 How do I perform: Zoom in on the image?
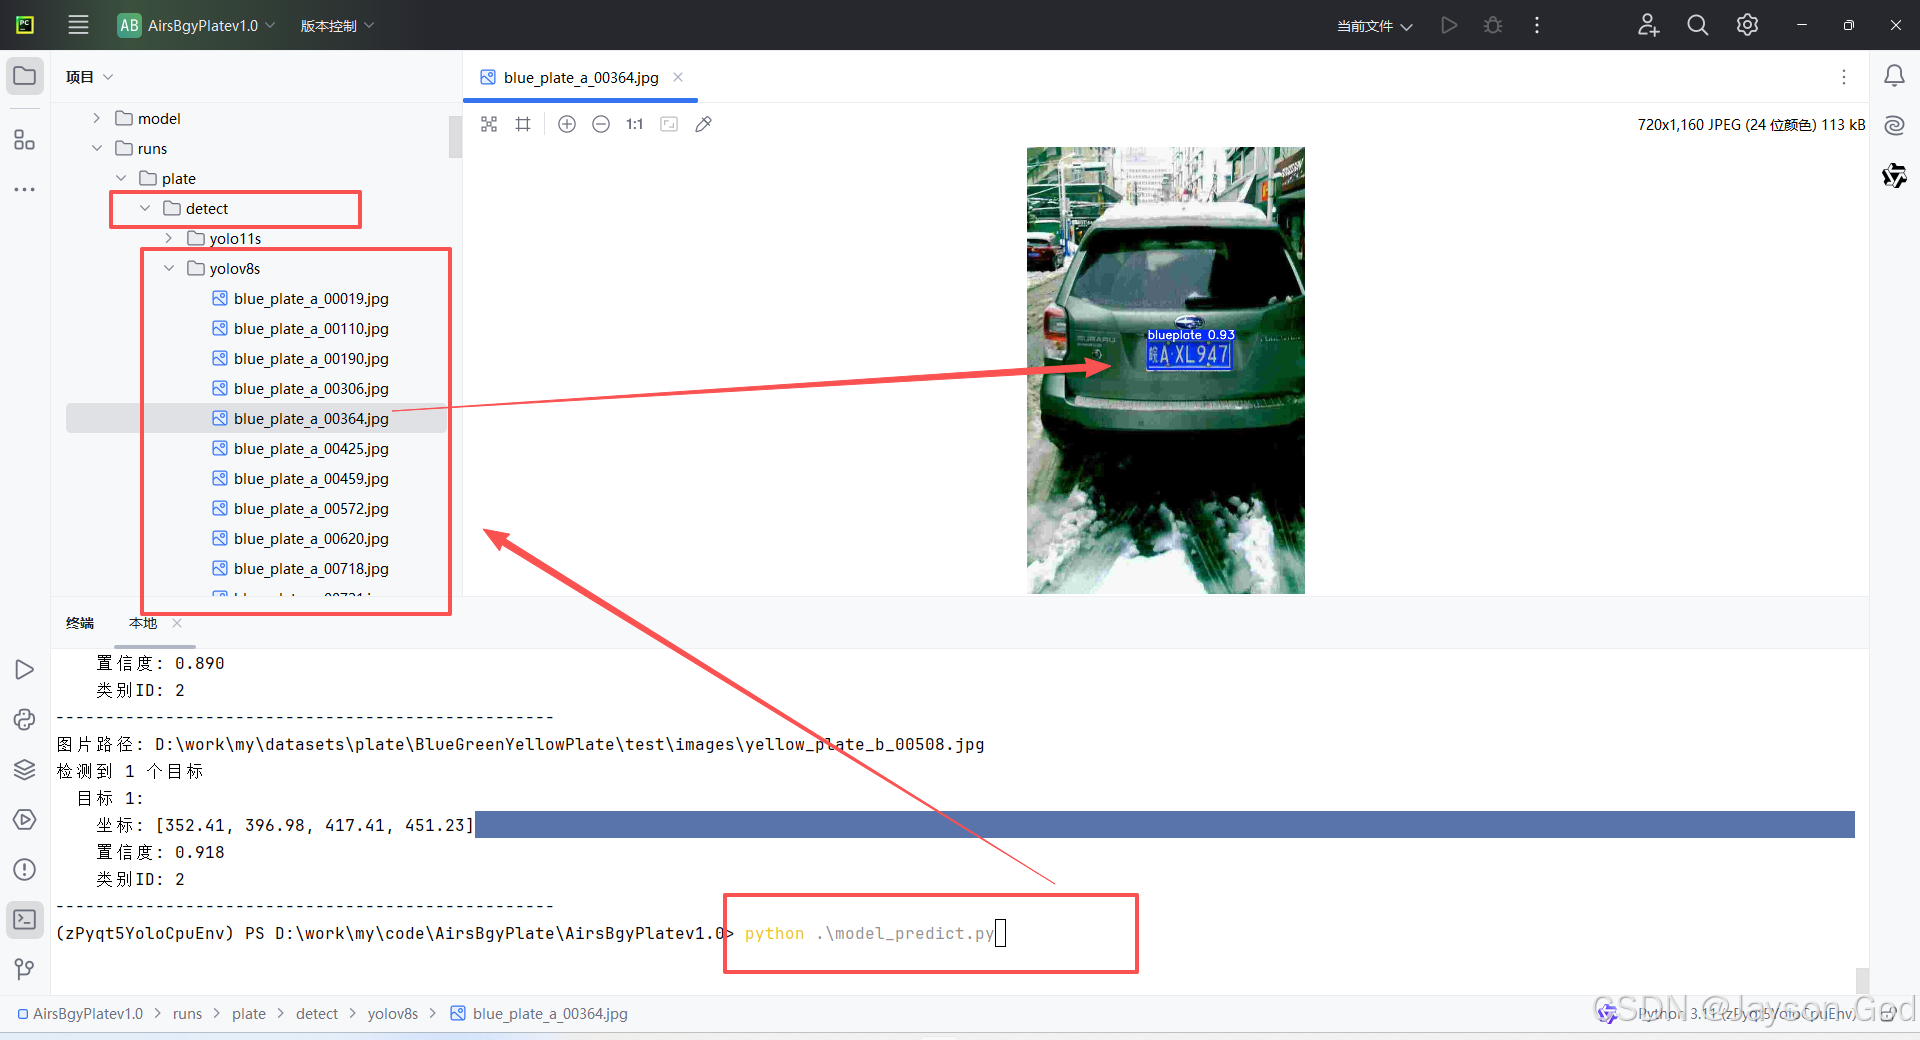(567, 124)
